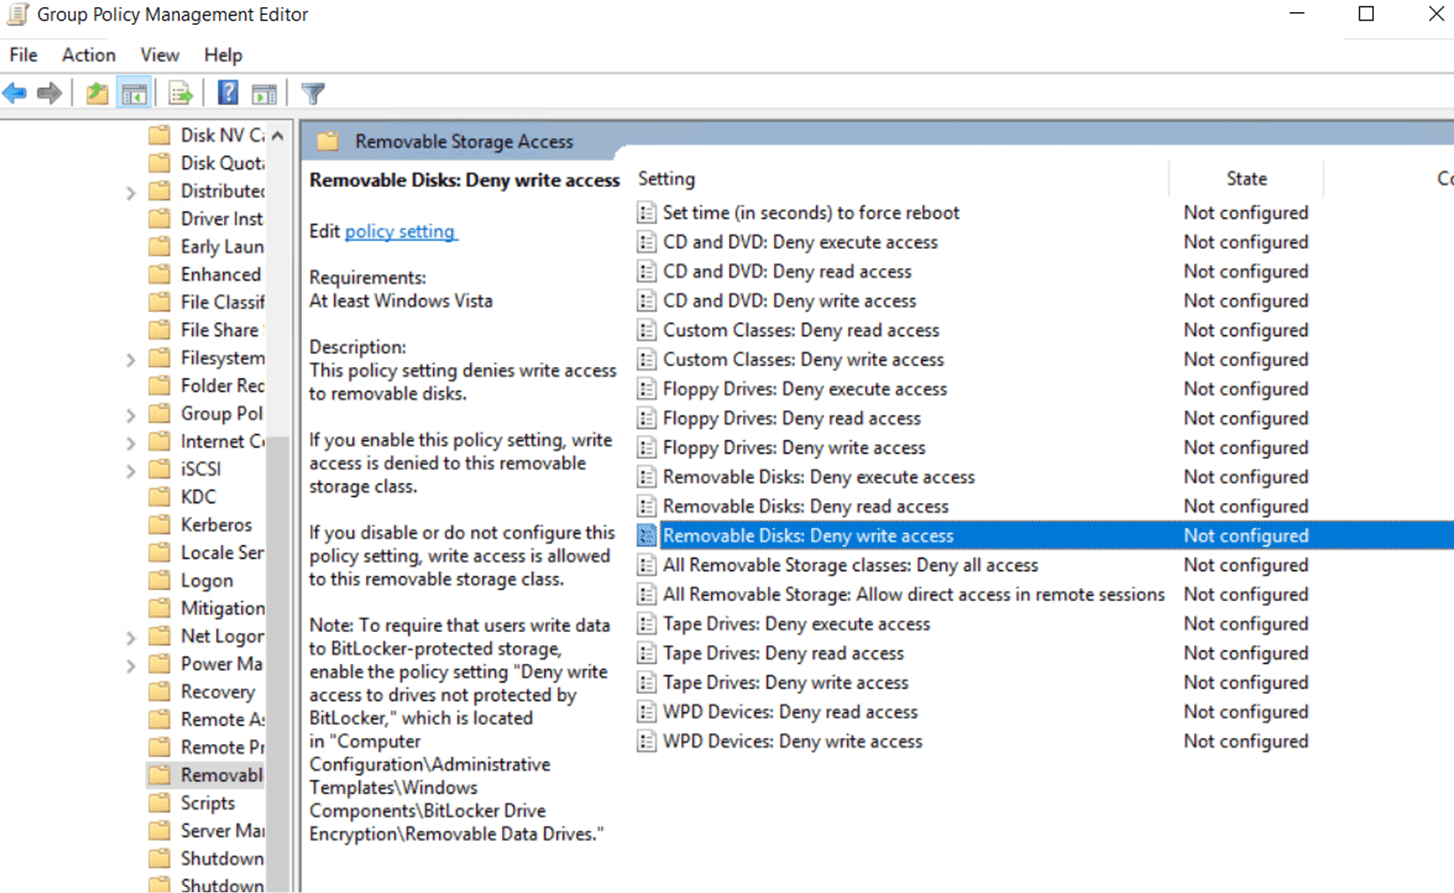Click highlighted 'Removable Disks: Deny write access' row
This screenshot has height=893, width=1454.
pos(1044,535)
